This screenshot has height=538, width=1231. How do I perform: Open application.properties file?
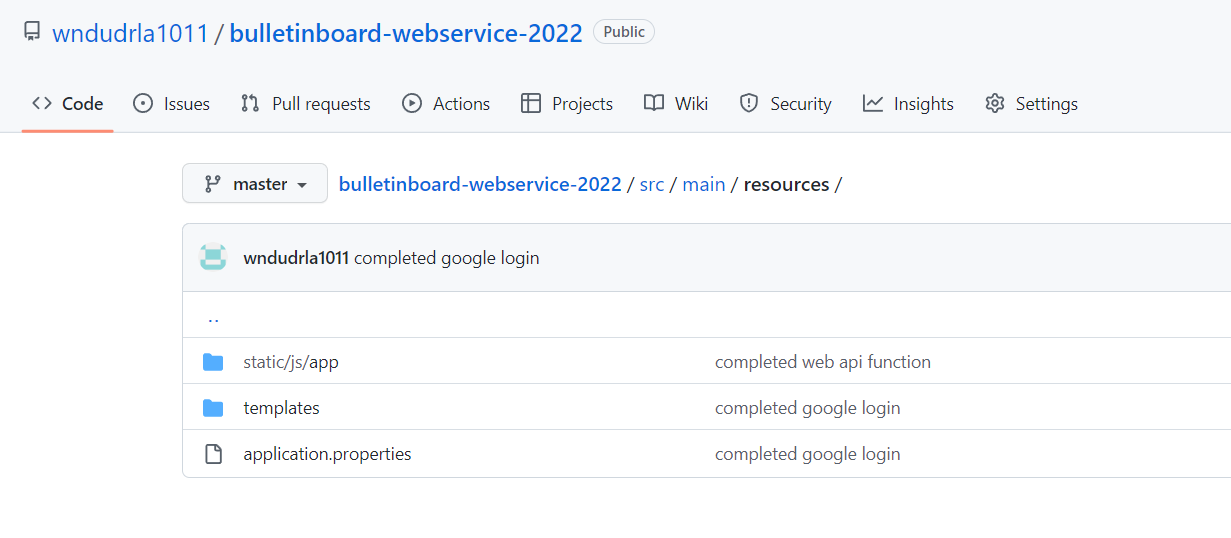pyautogui.click(x=328, y=454)
